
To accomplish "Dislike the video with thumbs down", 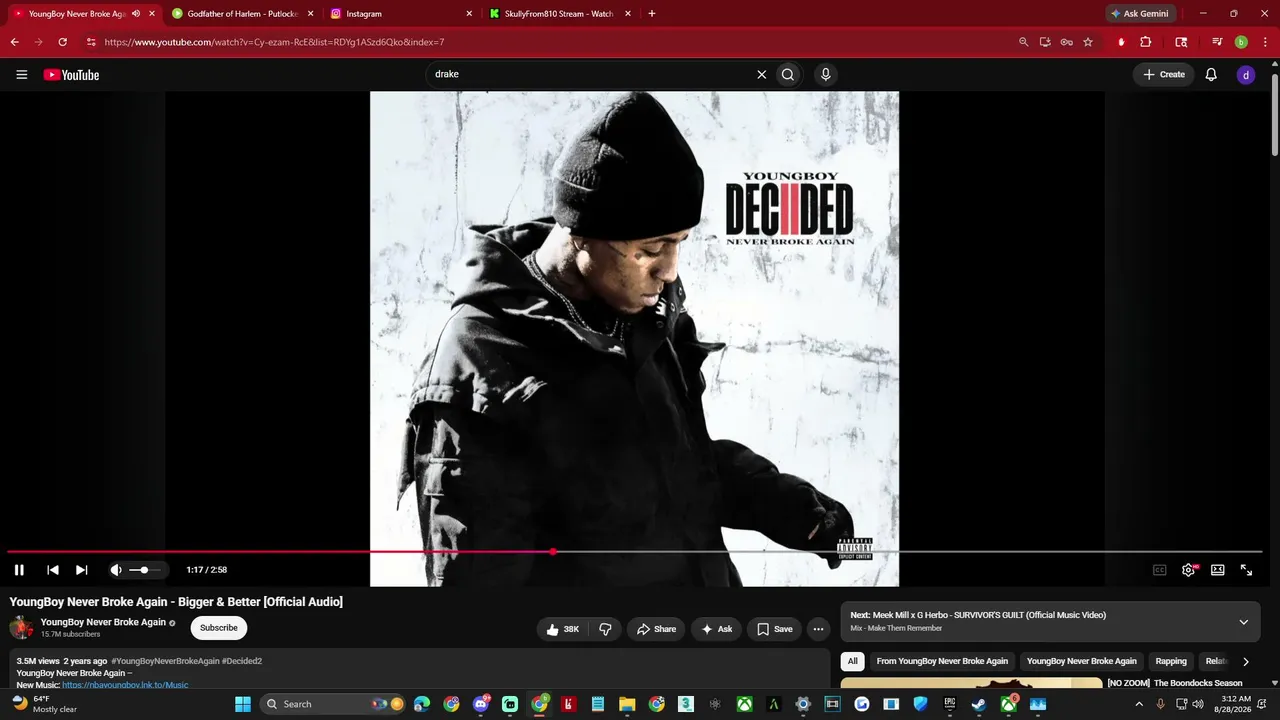I will click(605, 629).
